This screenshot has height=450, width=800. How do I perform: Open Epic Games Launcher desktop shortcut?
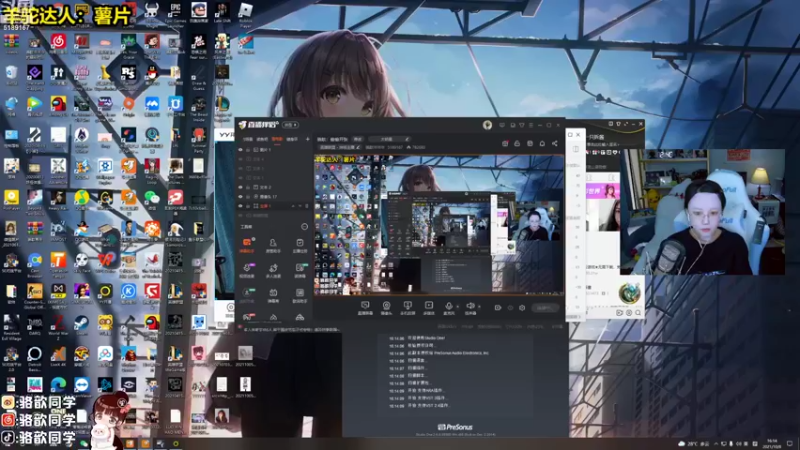click(x=175, y=14)
